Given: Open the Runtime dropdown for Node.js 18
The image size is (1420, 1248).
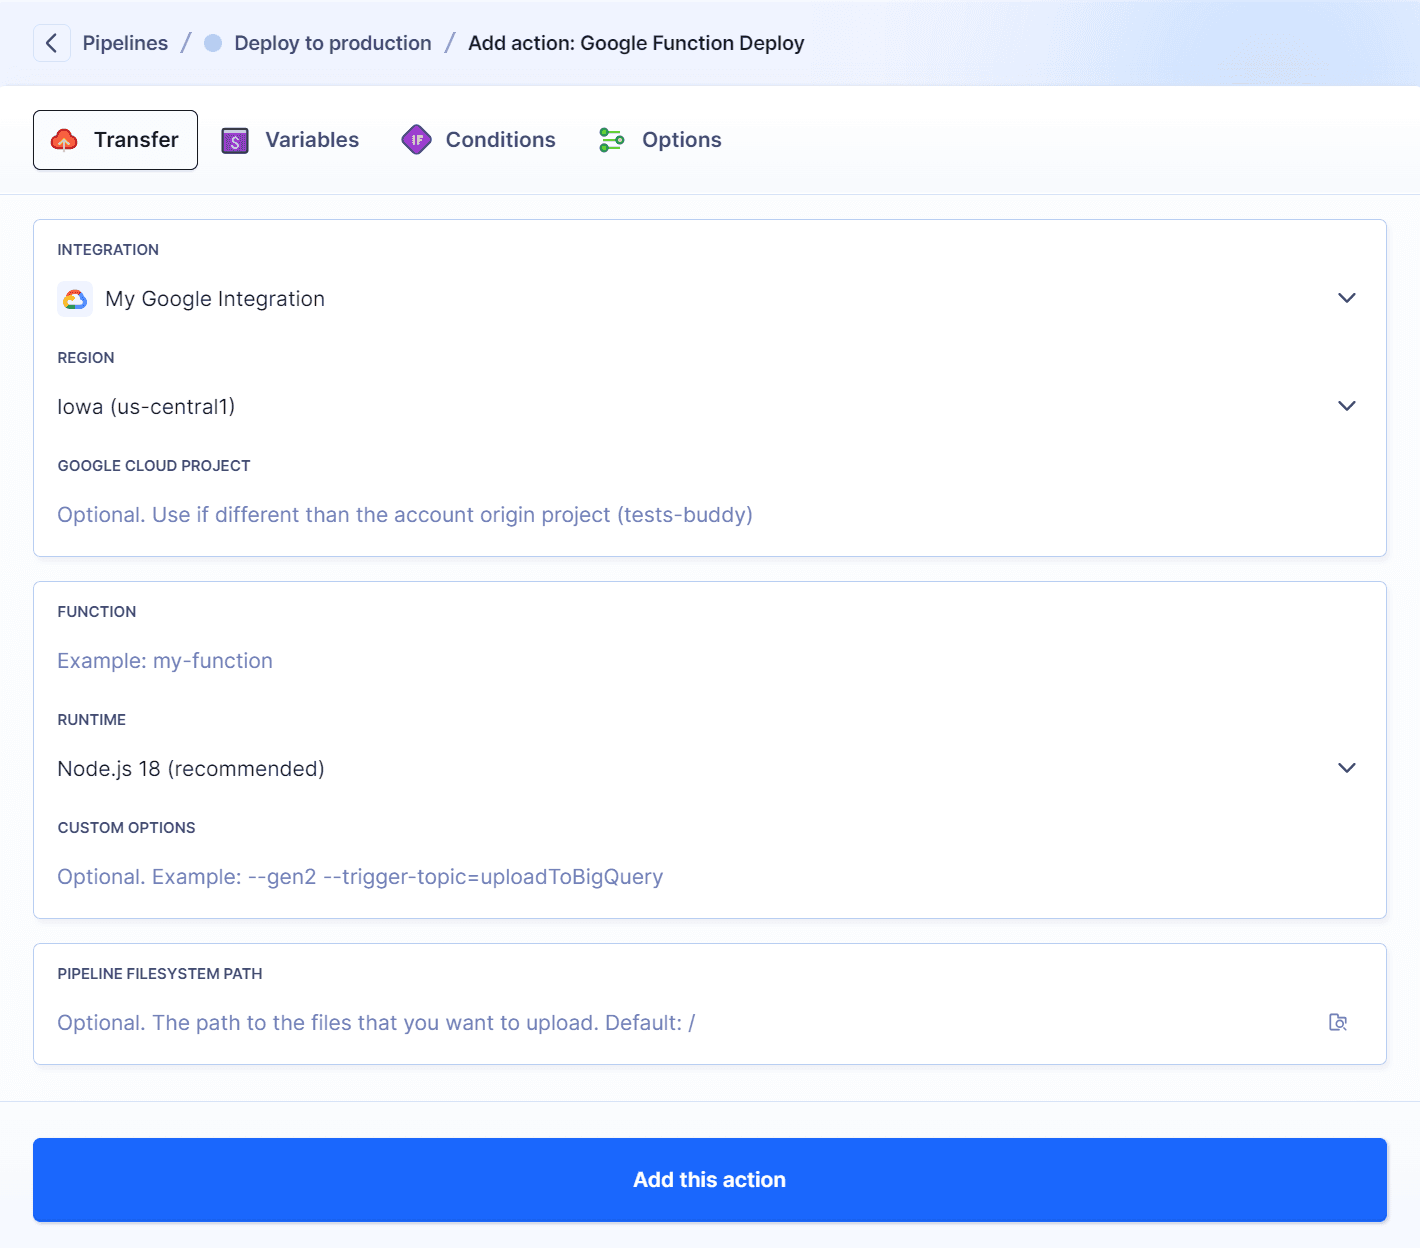Looking at the screenshot, I should 1347,768.
